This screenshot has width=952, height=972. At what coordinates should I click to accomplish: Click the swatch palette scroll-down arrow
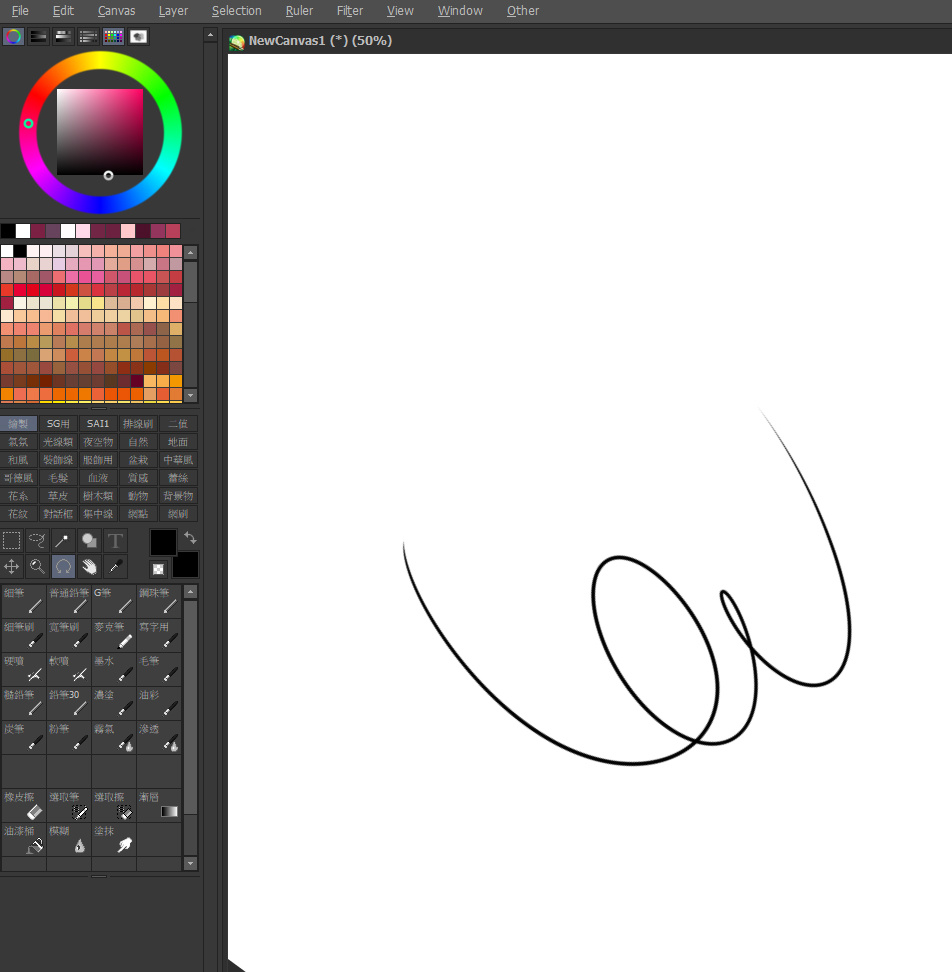coord(191,395)
